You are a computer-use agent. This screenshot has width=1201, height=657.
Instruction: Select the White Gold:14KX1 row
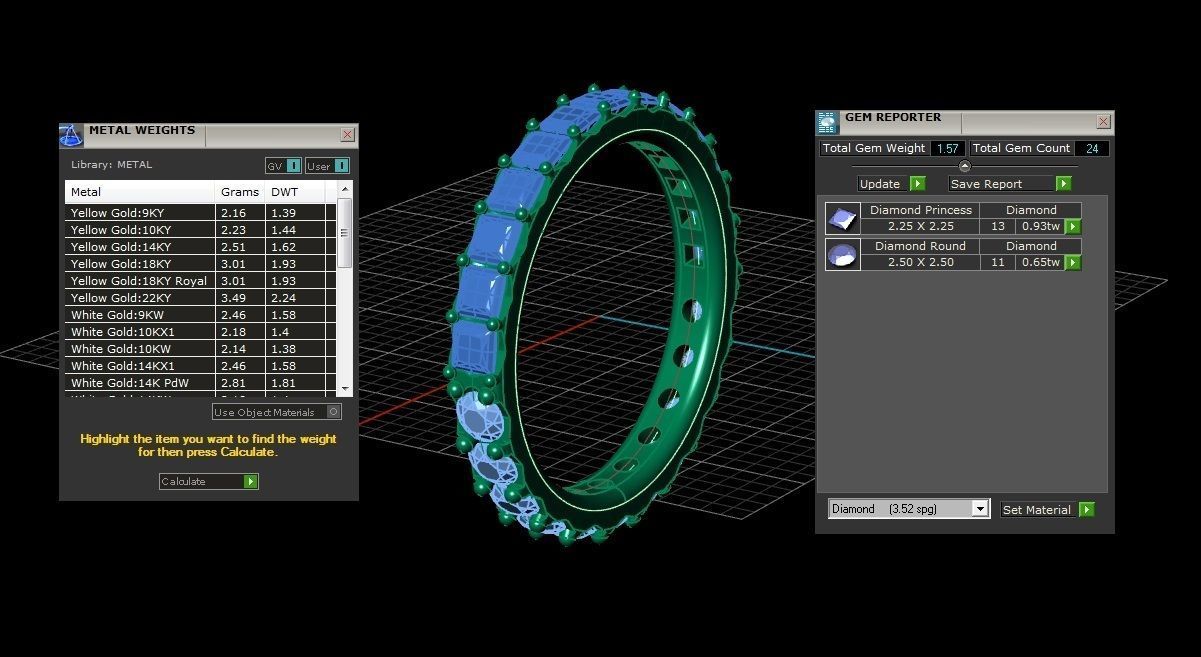201,366
